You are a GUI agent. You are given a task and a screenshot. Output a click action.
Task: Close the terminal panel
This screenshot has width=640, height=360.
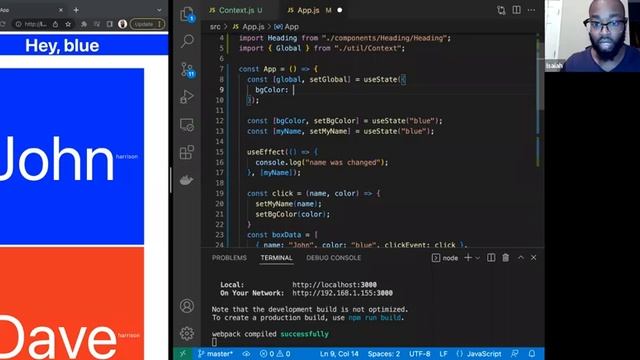pyautogui.click(x=533, y=258)
